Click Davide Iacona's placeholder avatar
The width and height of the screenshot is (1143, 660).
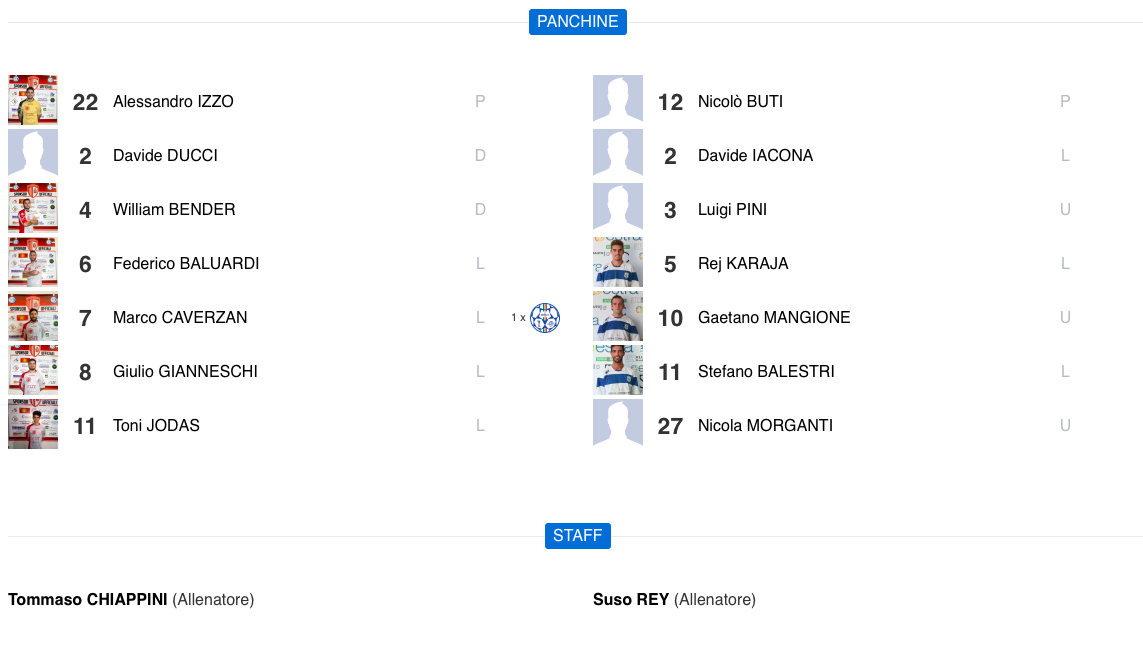point(618,154)
